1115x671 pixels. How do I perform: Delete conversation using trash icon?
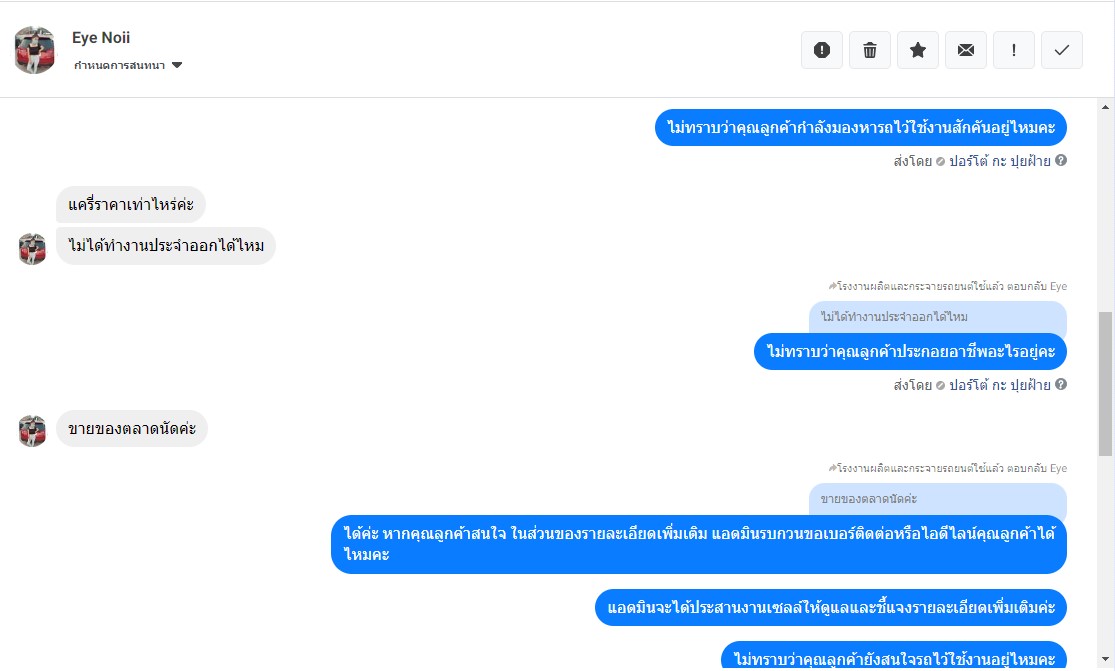click(870, 50)
